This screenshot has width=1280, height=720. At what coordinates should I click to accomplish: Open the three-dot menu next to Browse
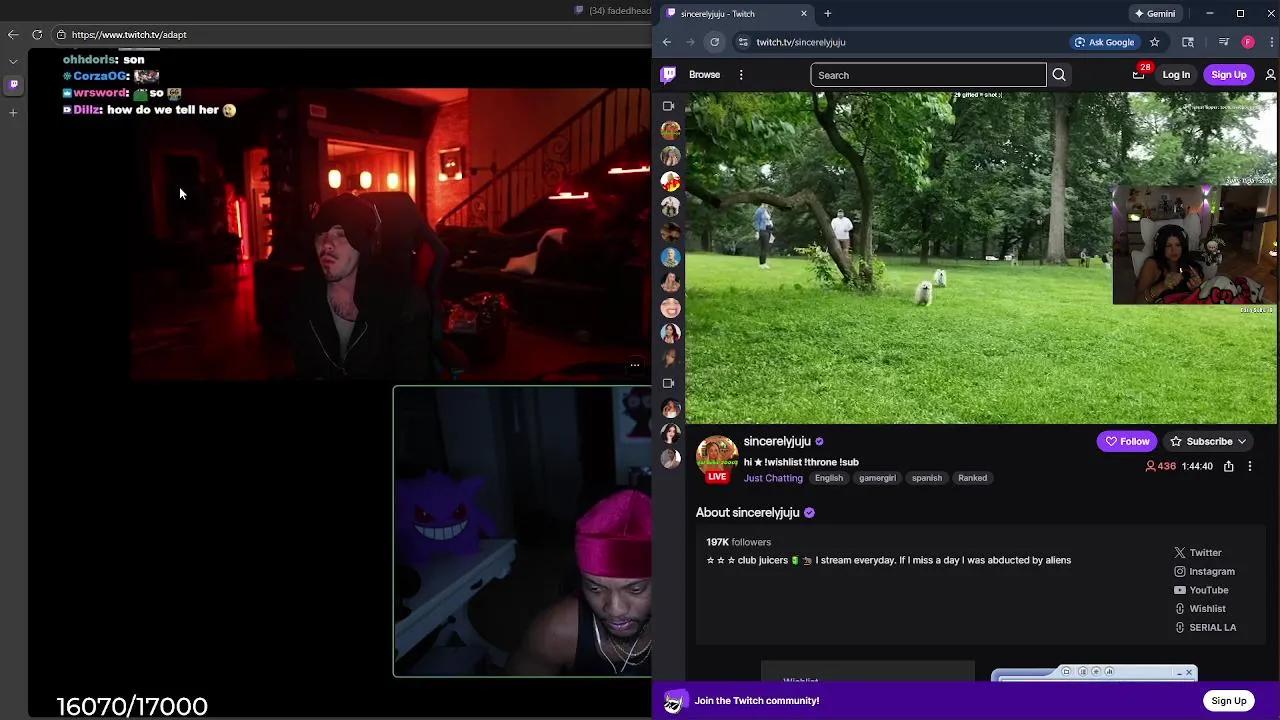(x=741, y=74)
